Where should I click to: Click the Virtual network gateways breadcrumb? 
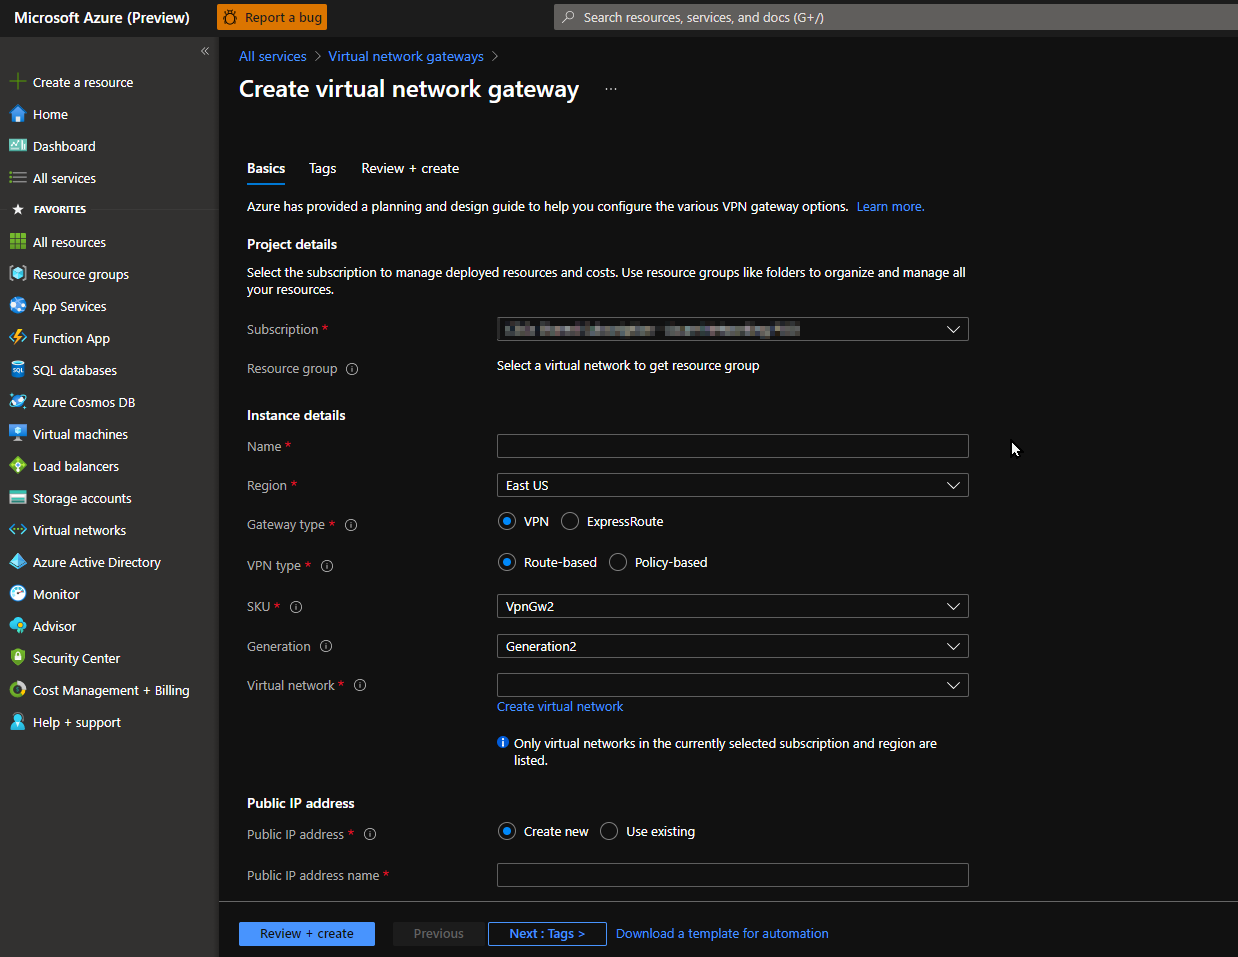click(x=406, y=56)
